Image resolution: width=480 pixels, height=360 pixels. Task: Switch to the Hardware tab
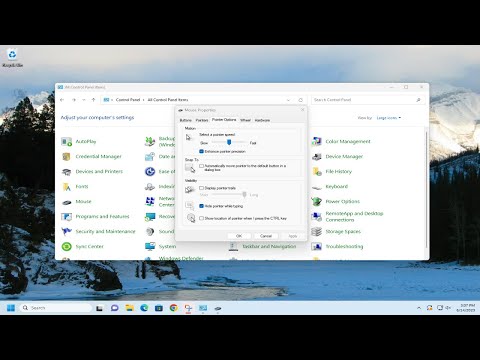(x=262, y=120)
